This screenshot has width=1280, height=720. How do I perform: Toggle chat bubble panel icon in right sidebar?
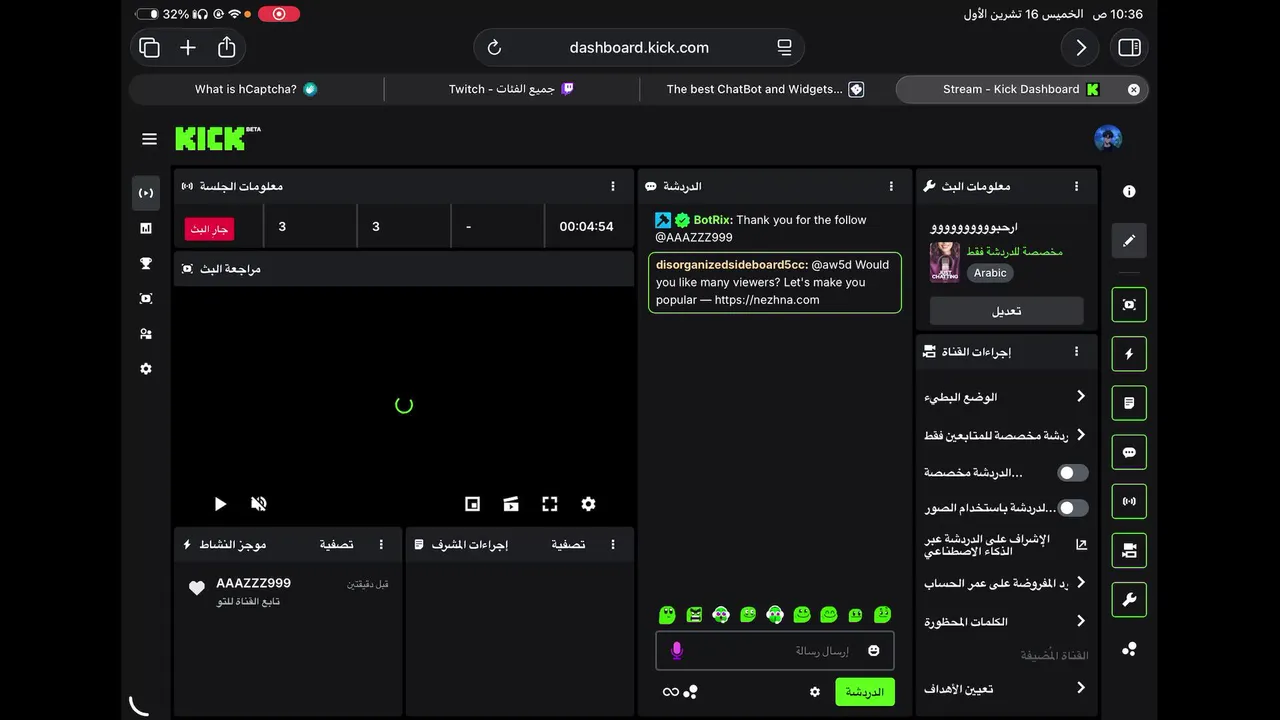[x=1129, y=452]
